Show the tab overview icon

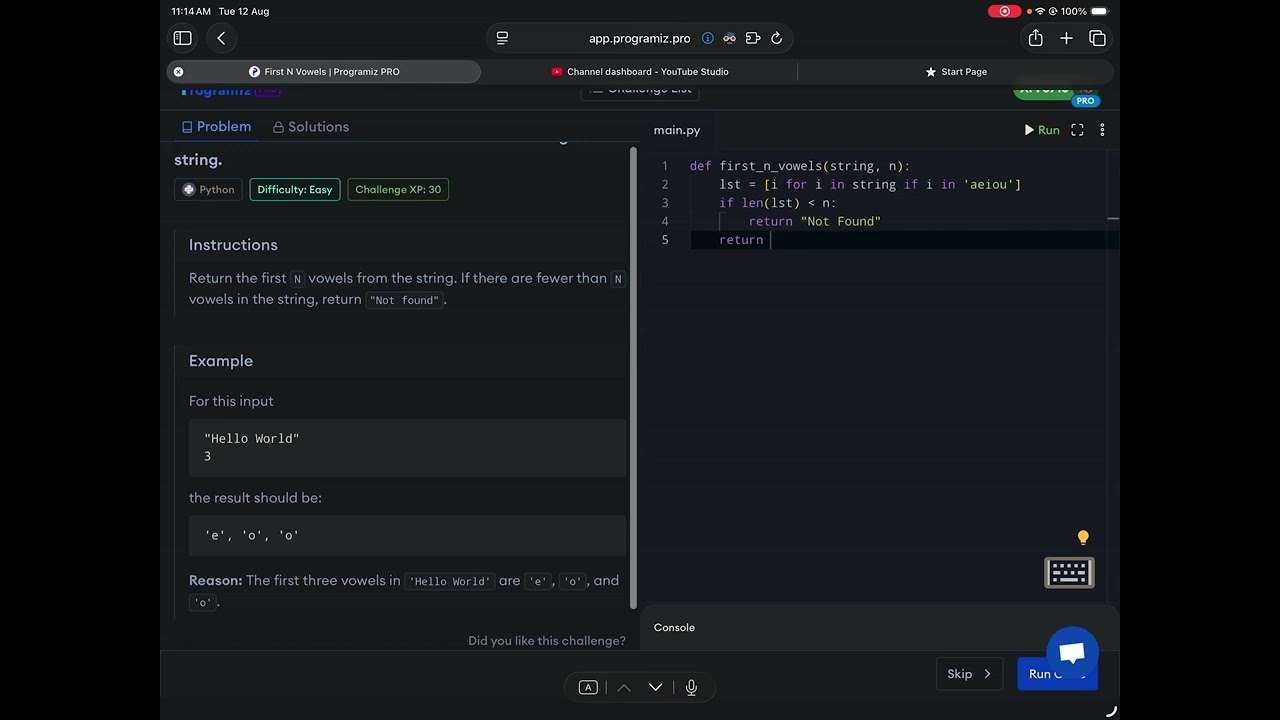(x=1097, y=38)
